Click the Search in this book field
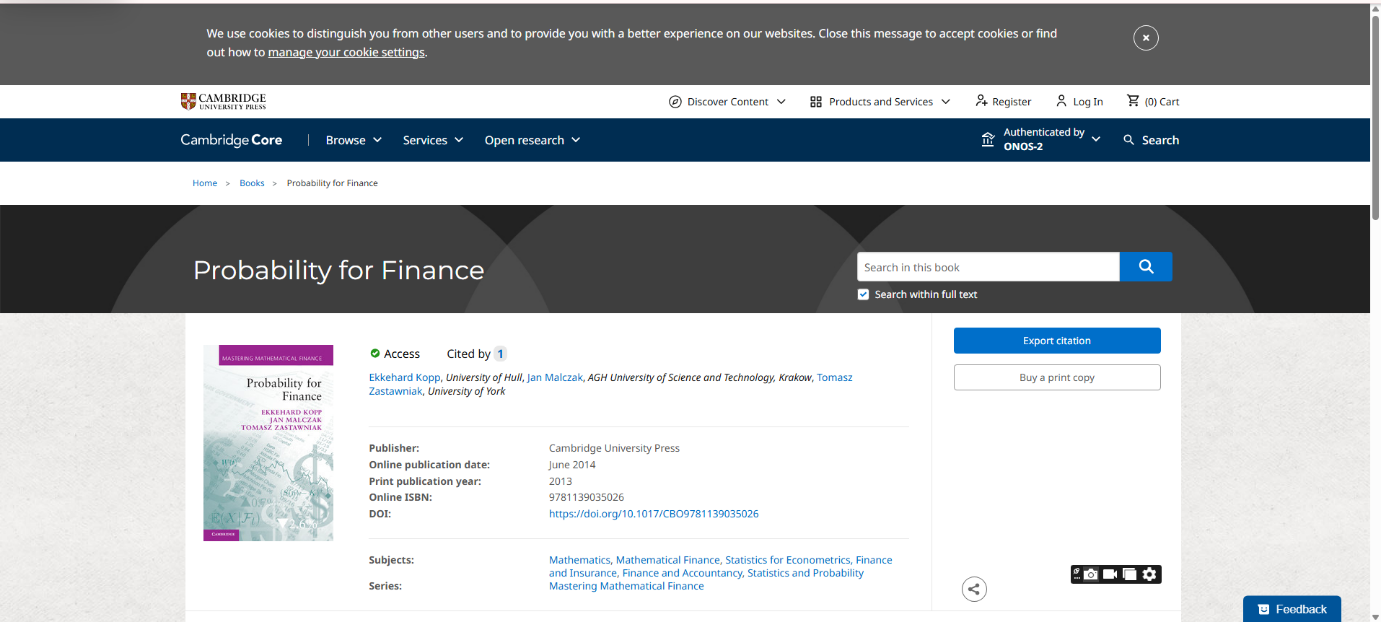1381x622 pixels. pos(987,267)
